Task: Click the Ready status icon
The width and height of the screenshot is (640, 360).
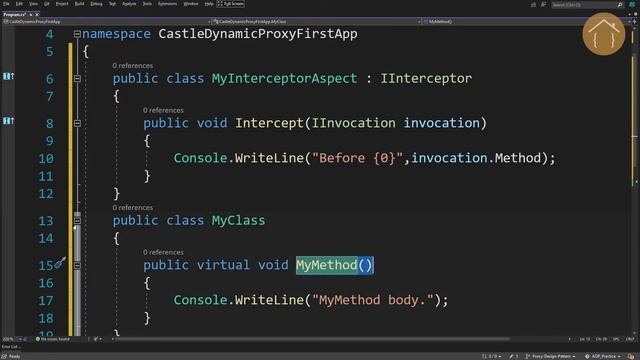Action: pos(4,356)
